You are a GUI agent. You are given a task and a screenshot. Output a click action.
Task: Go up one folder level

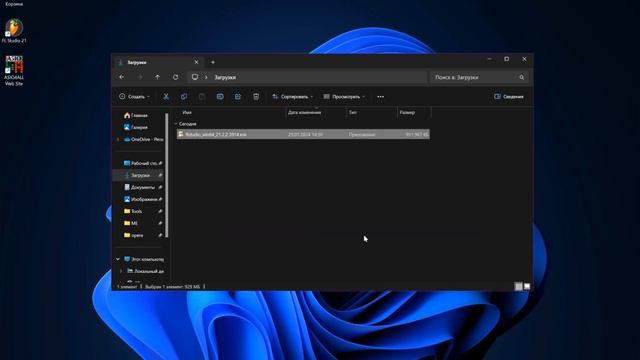tap(158, 77)
